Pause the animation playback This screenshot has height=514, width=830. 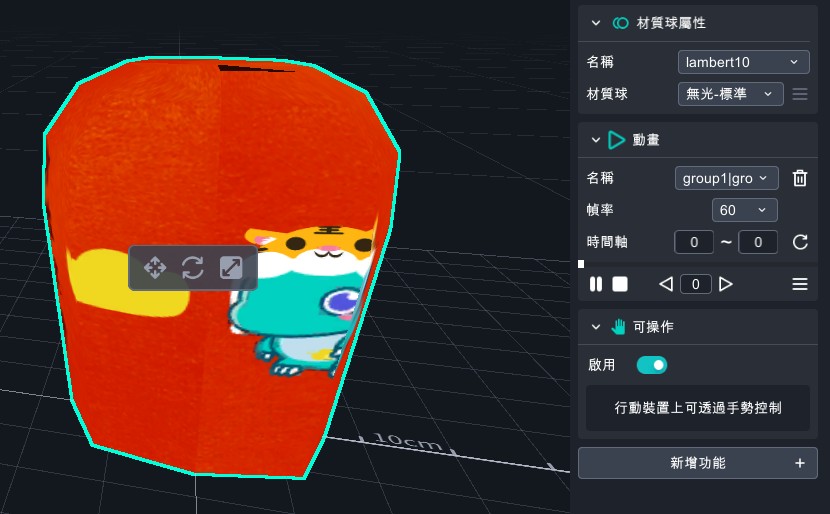[x=596, y=284]
